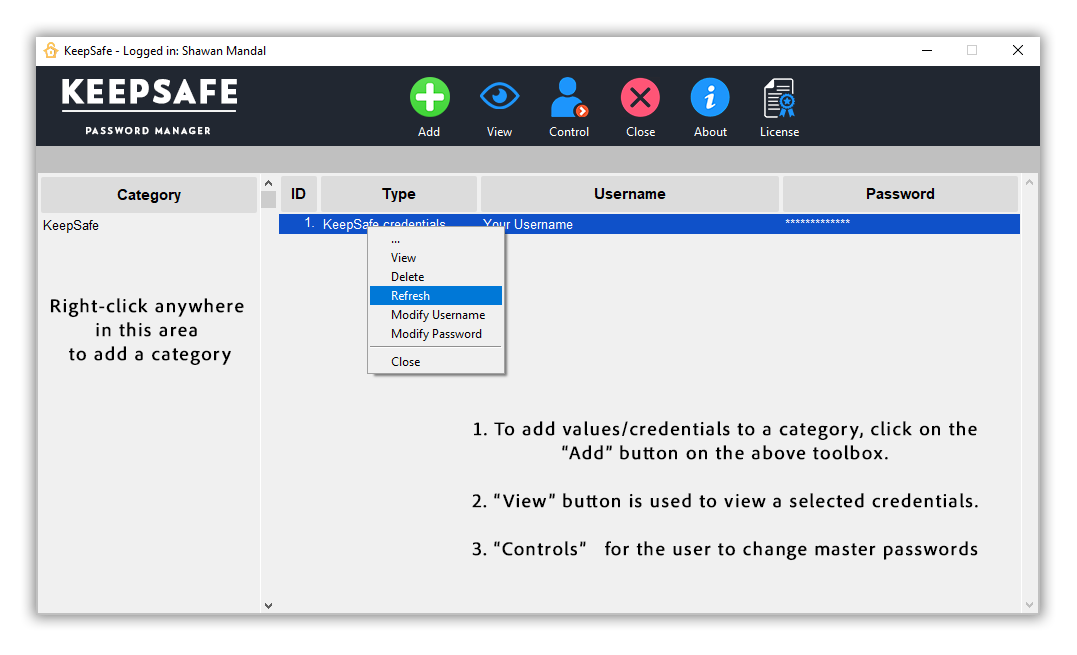Select Modify Username in context menu
The image size is (1077, 655).
[x=435, y=315]
